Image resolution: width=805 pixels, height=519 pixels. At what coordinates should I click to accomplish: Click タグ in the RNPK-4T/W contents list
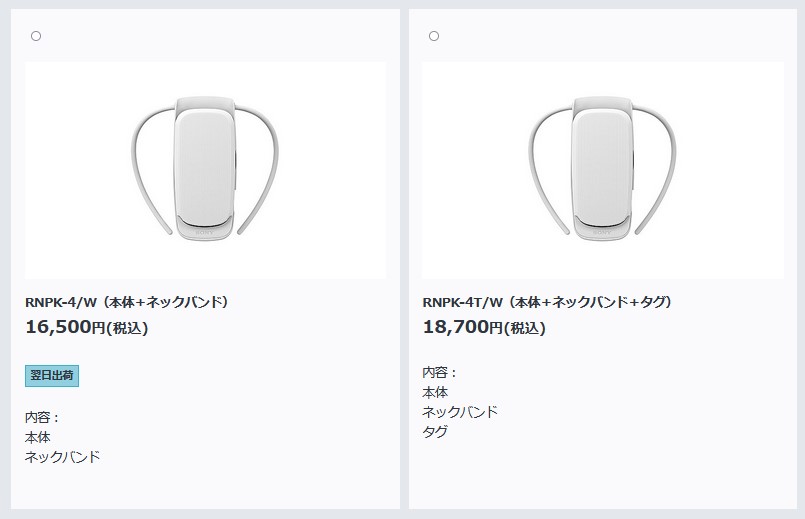click(435, 431)
